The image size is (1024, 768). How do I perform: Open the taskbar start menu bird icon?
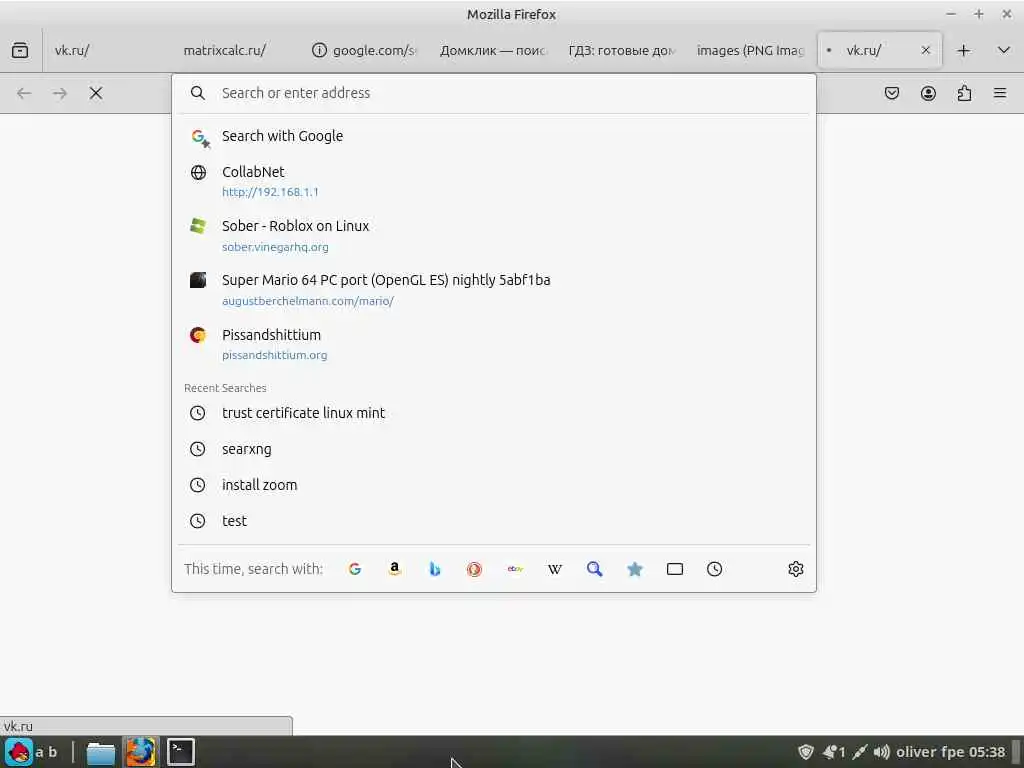coord(19,752)
